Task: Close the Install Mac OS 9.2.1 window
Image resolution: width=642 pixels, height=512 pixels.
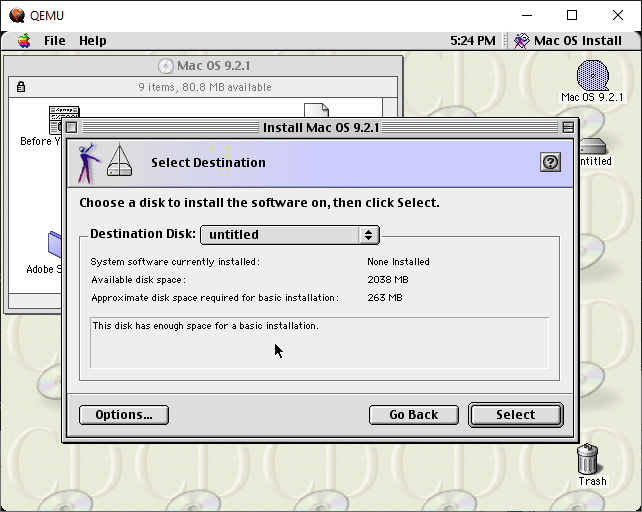Action: coord(71,127)
